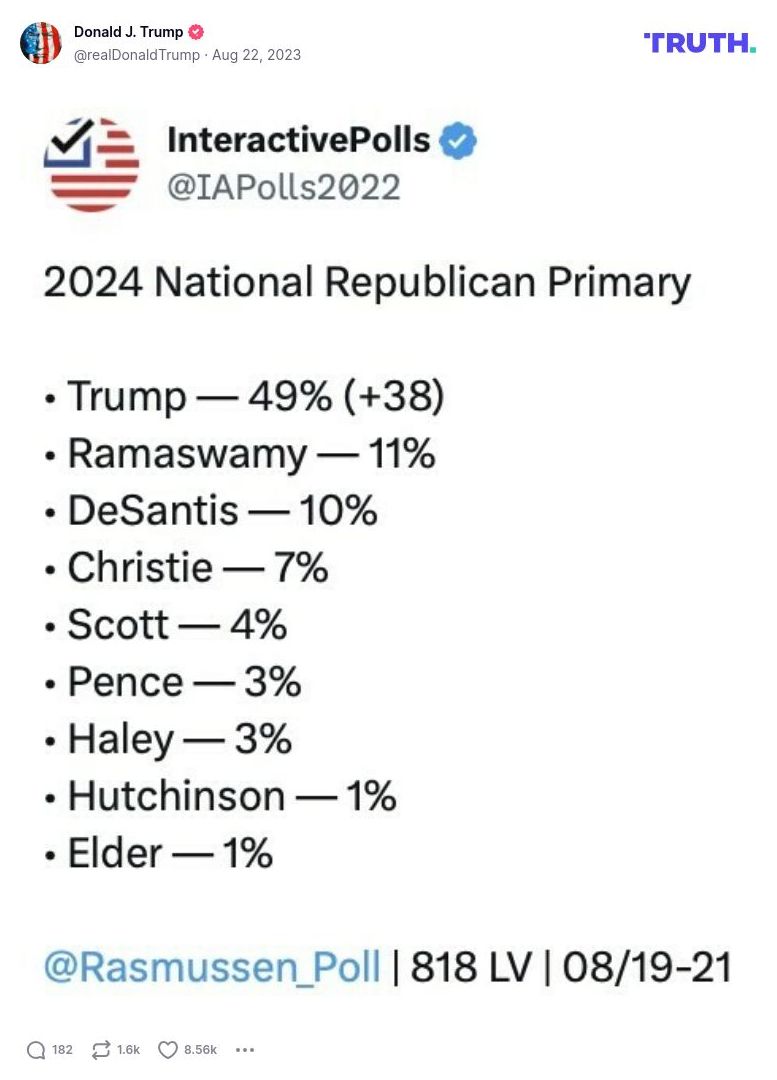View the 182 replies count
This screenshot has height=1080, width=777.
(x=61, y=1050)
